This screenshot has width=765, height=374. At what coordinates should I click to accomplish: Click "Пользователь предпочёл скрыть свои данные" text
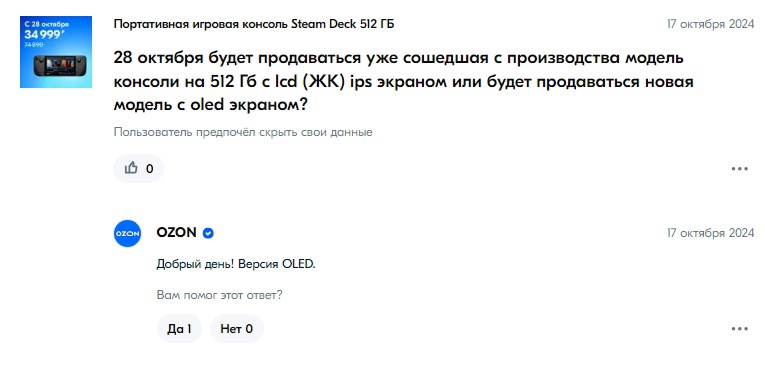[x=243, y=132]
